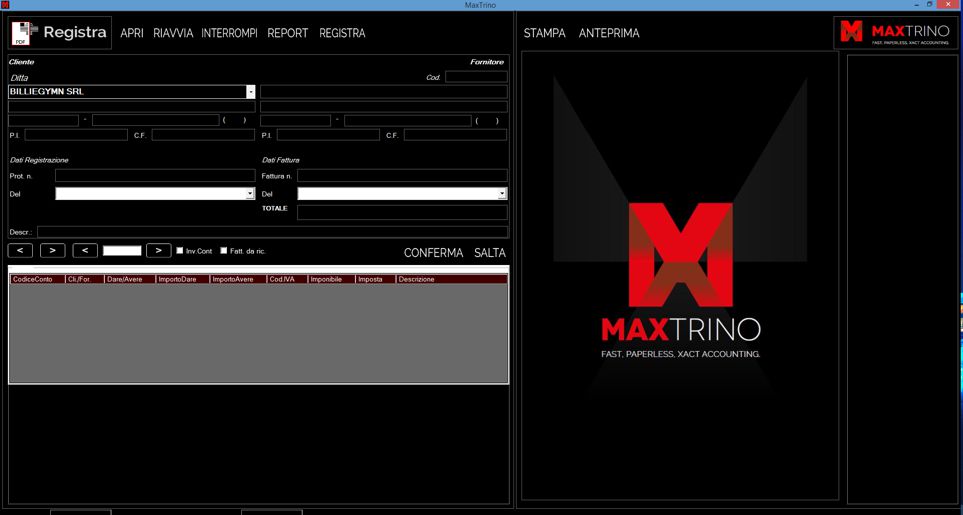Click the ImportoAvere column header

(238, 279)
